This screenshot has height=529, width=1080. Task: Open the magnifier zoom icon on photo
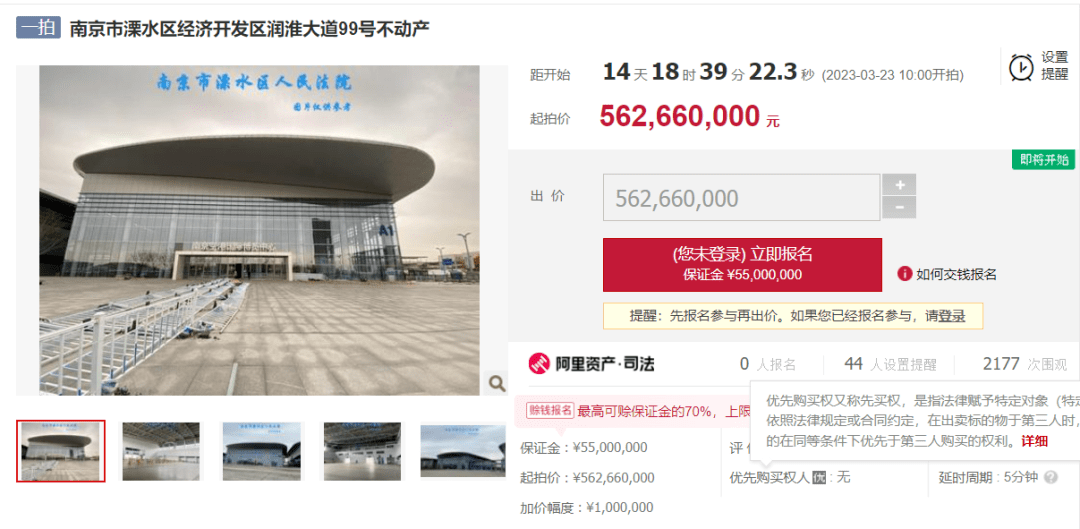496,382
